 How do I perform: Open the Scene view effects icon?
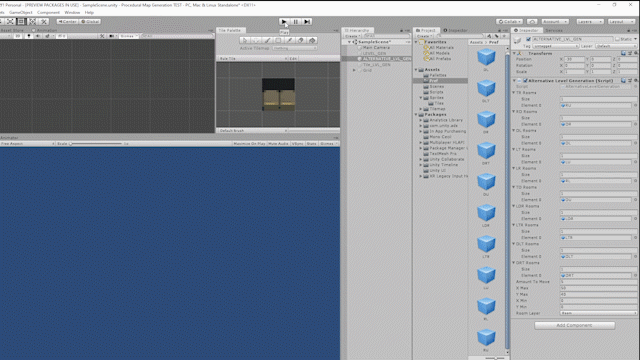pos(47,36)
